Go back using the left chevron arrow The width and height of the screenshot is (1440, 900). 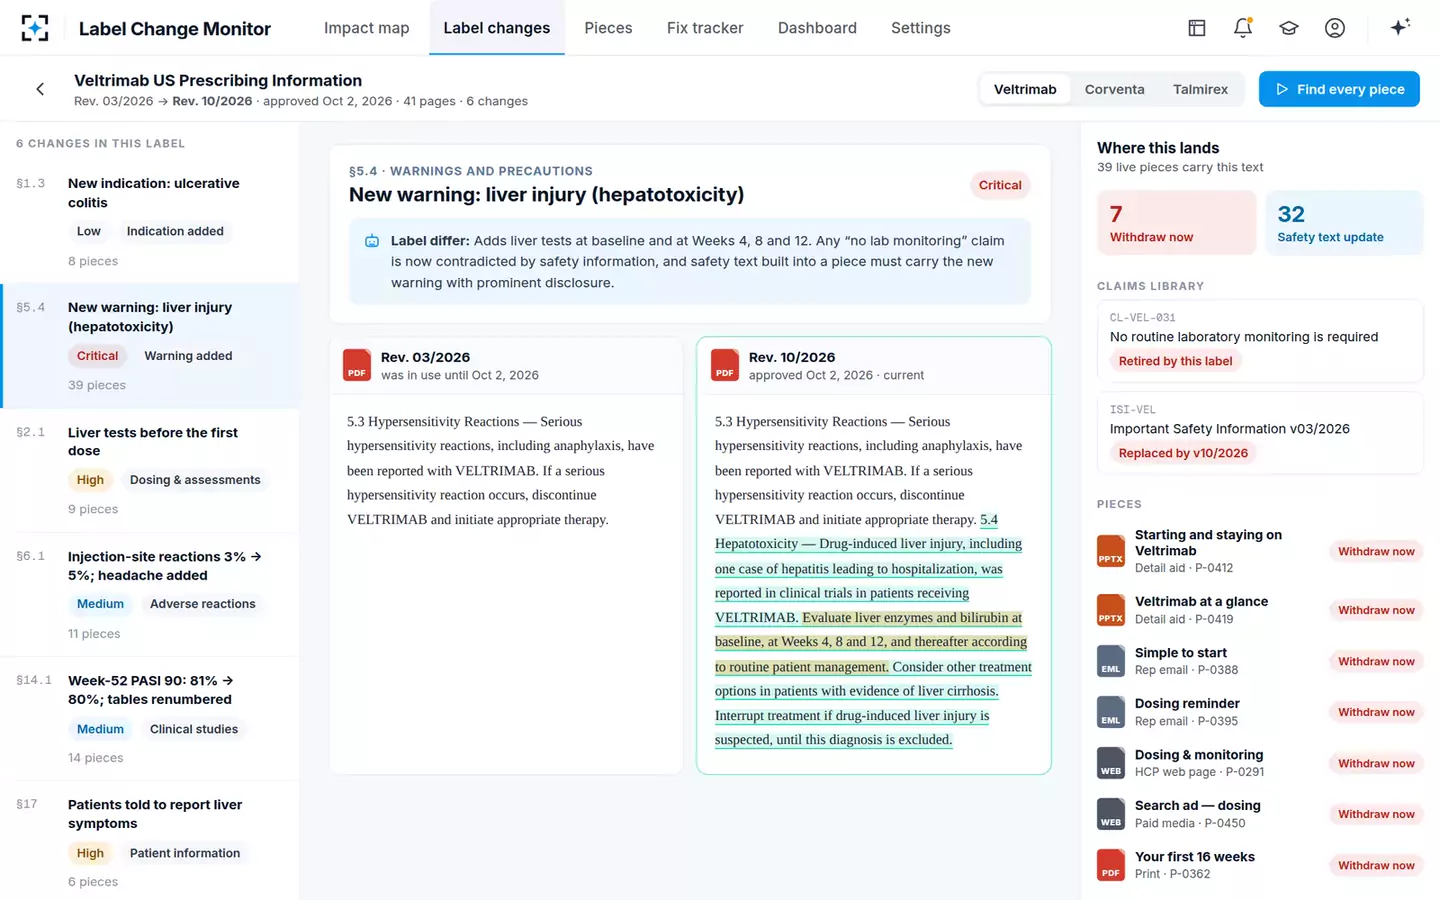tap(40, 89)
